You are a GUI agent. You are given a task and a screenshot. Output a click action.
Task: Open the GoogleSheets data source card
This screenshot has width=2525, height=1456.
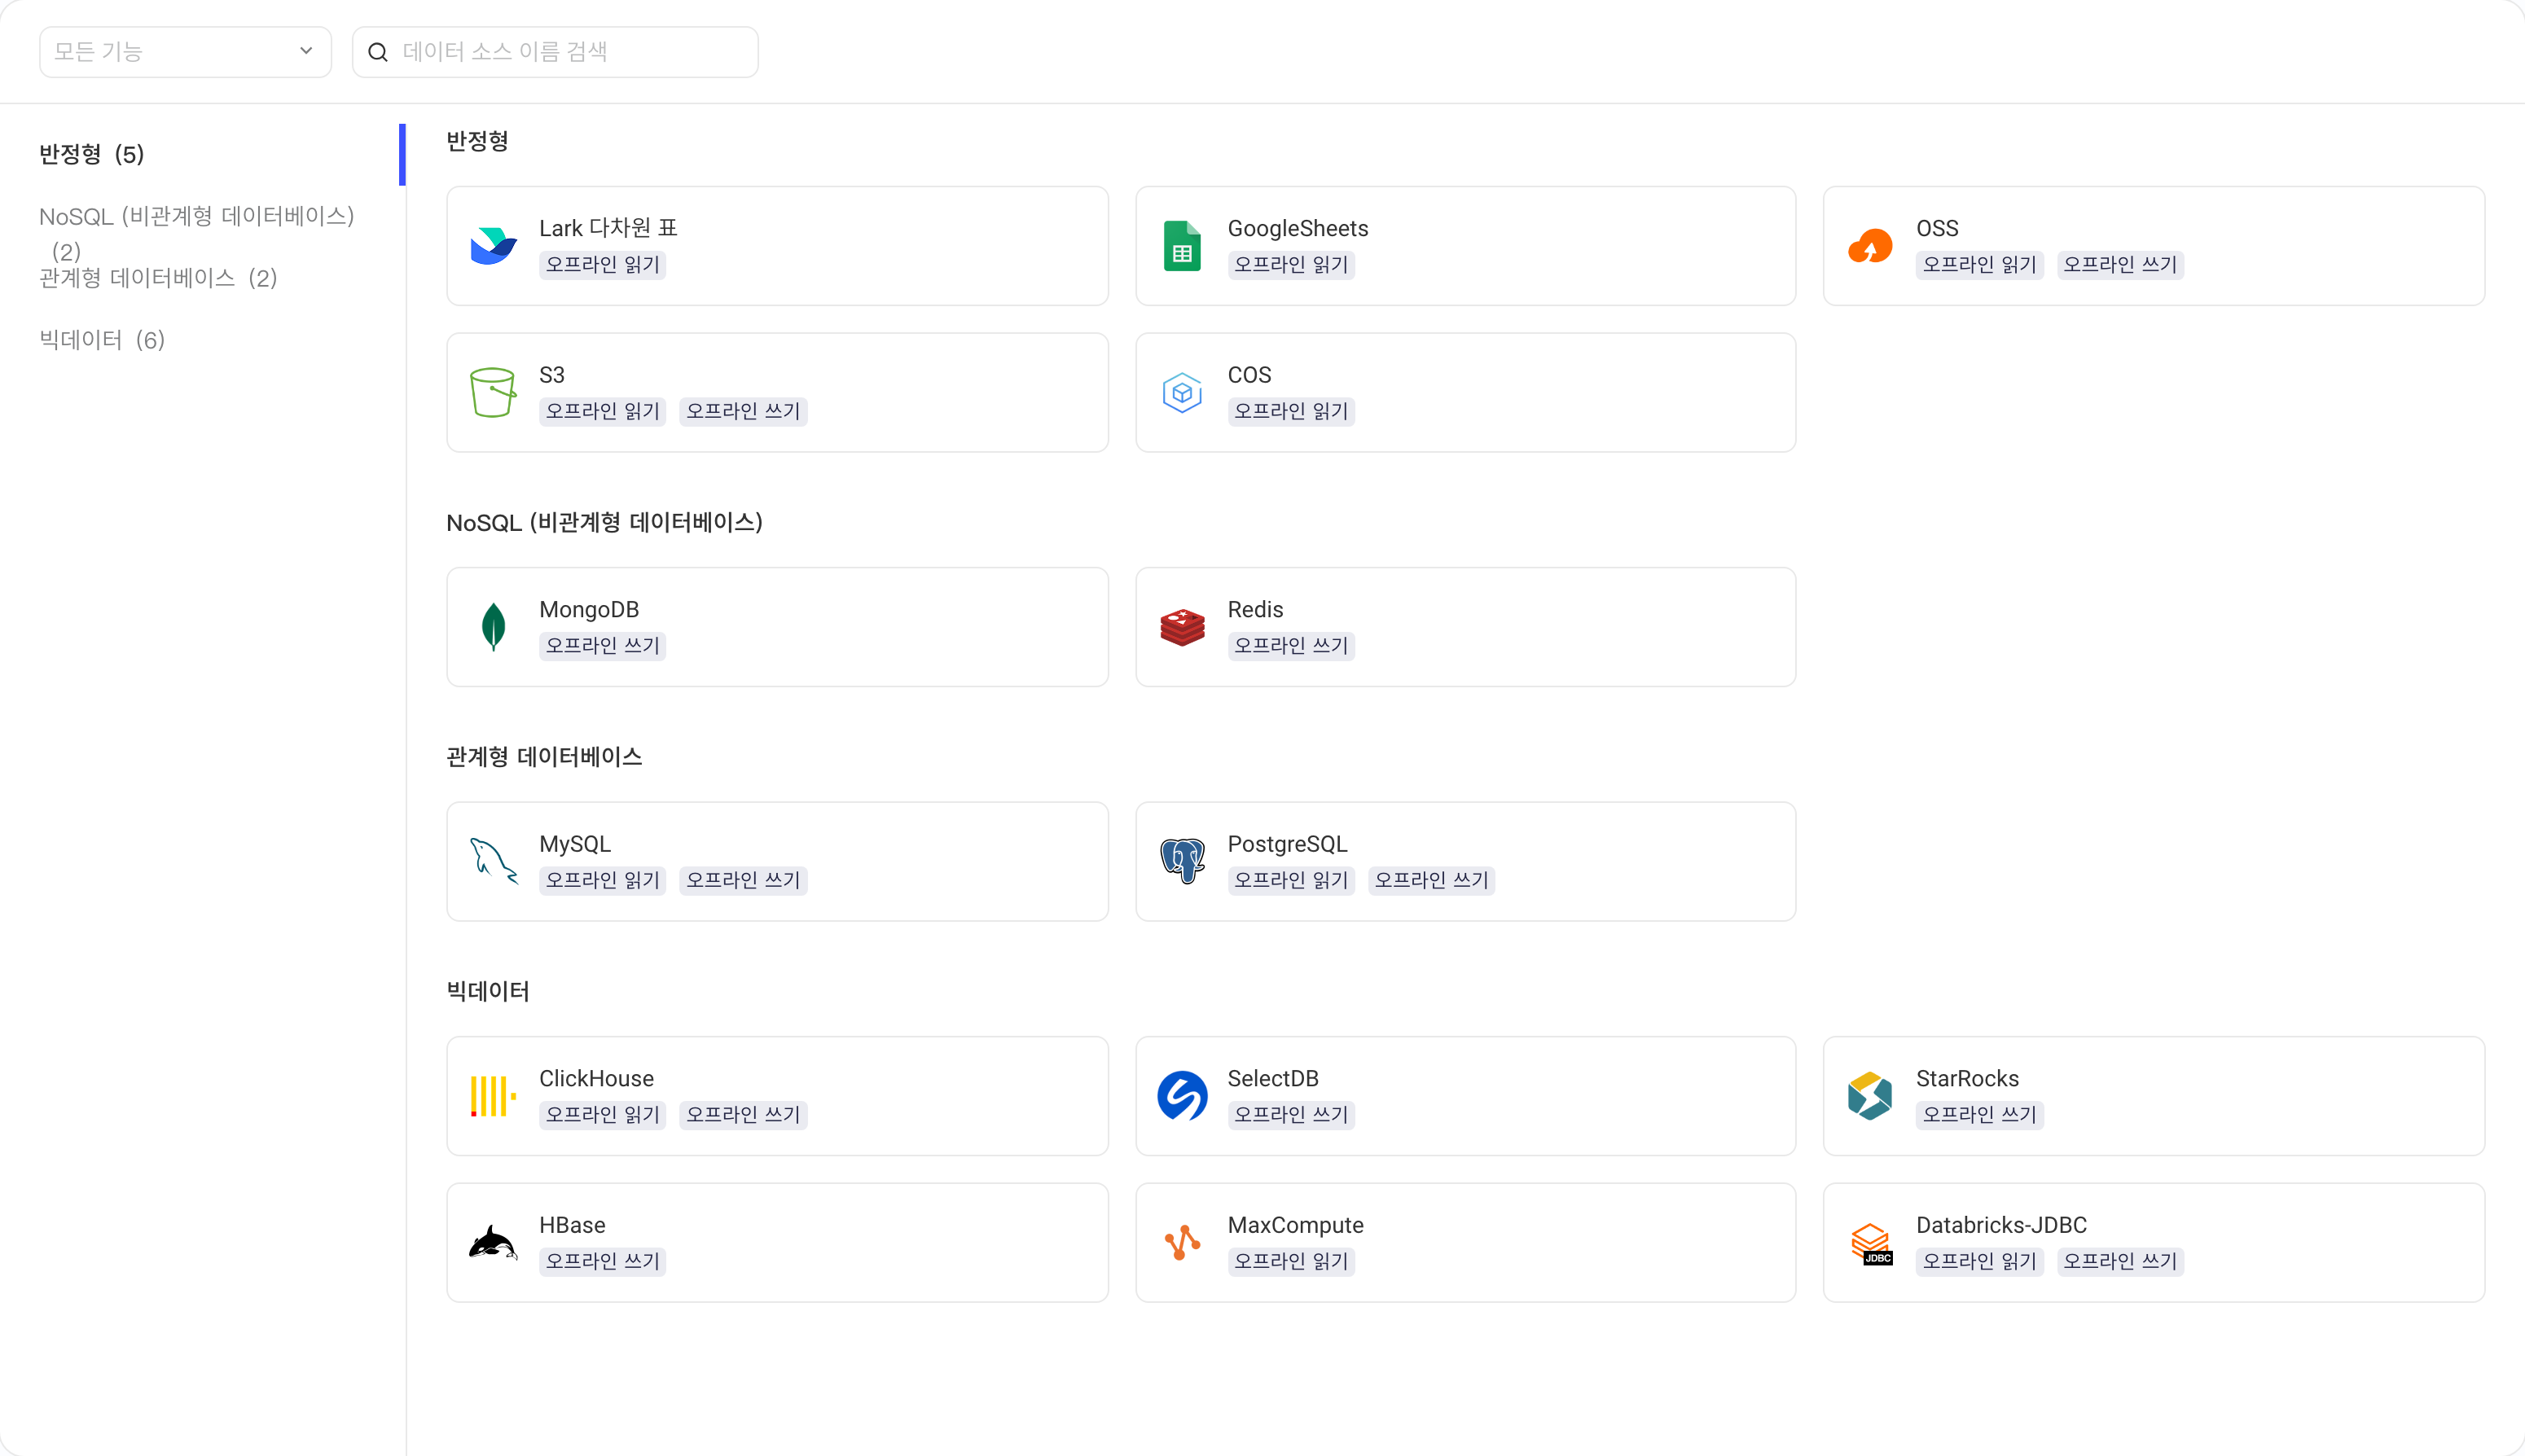[1465, 246]
